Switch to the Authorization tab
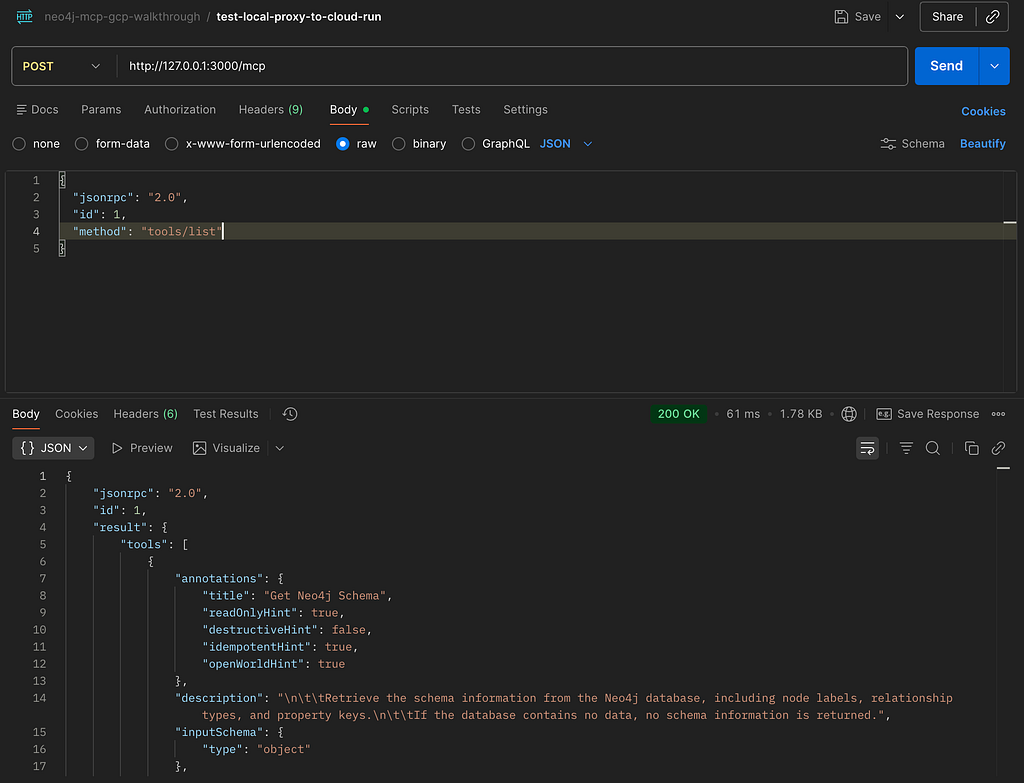Viewport: 1024px width, 783px height. [180, 110]
